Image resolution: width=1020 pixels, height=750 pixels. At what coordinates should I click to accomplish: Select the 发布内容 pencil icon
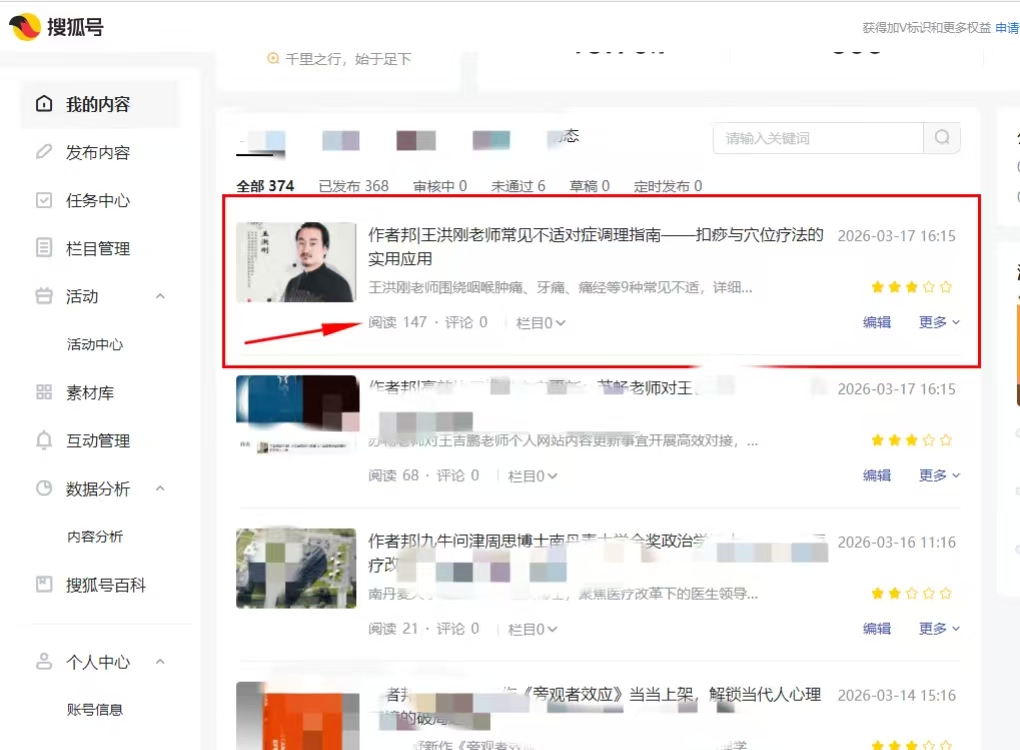tap(44, 152)
